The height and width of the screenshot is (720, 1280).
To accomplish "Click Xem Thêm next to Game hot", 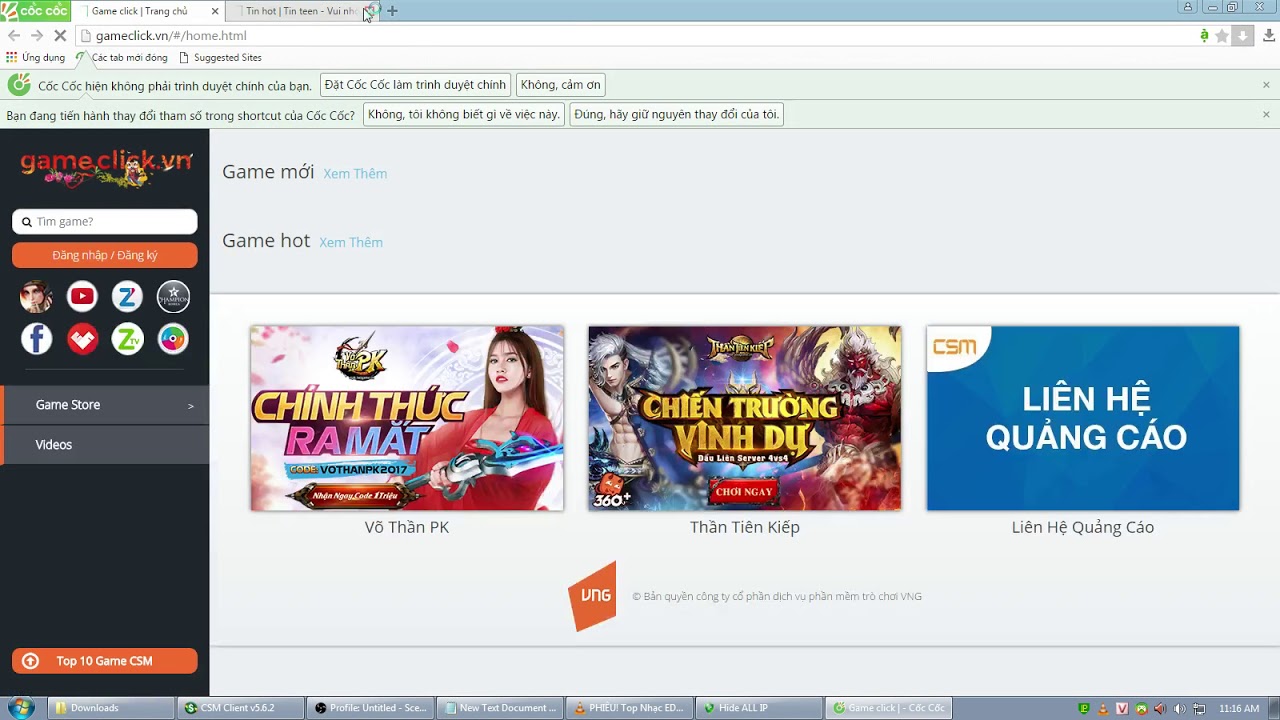I will click(x=351, y=243).
